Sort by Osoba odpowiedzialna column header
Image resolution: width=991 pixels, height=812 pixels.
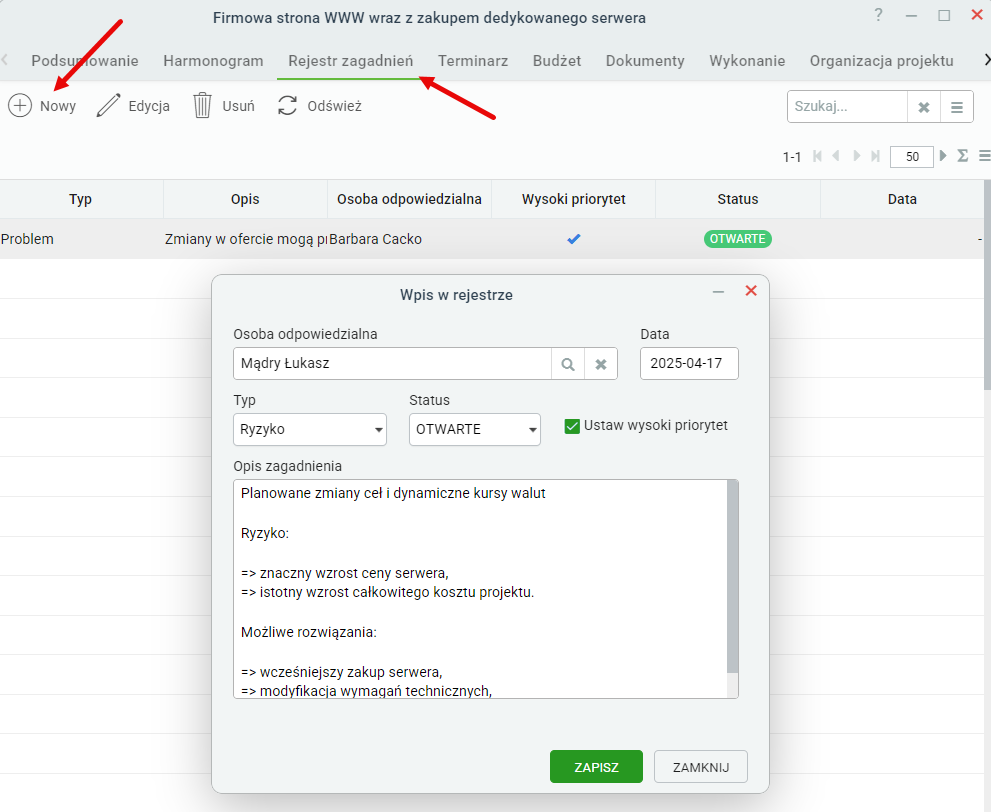tap(410, 199)
